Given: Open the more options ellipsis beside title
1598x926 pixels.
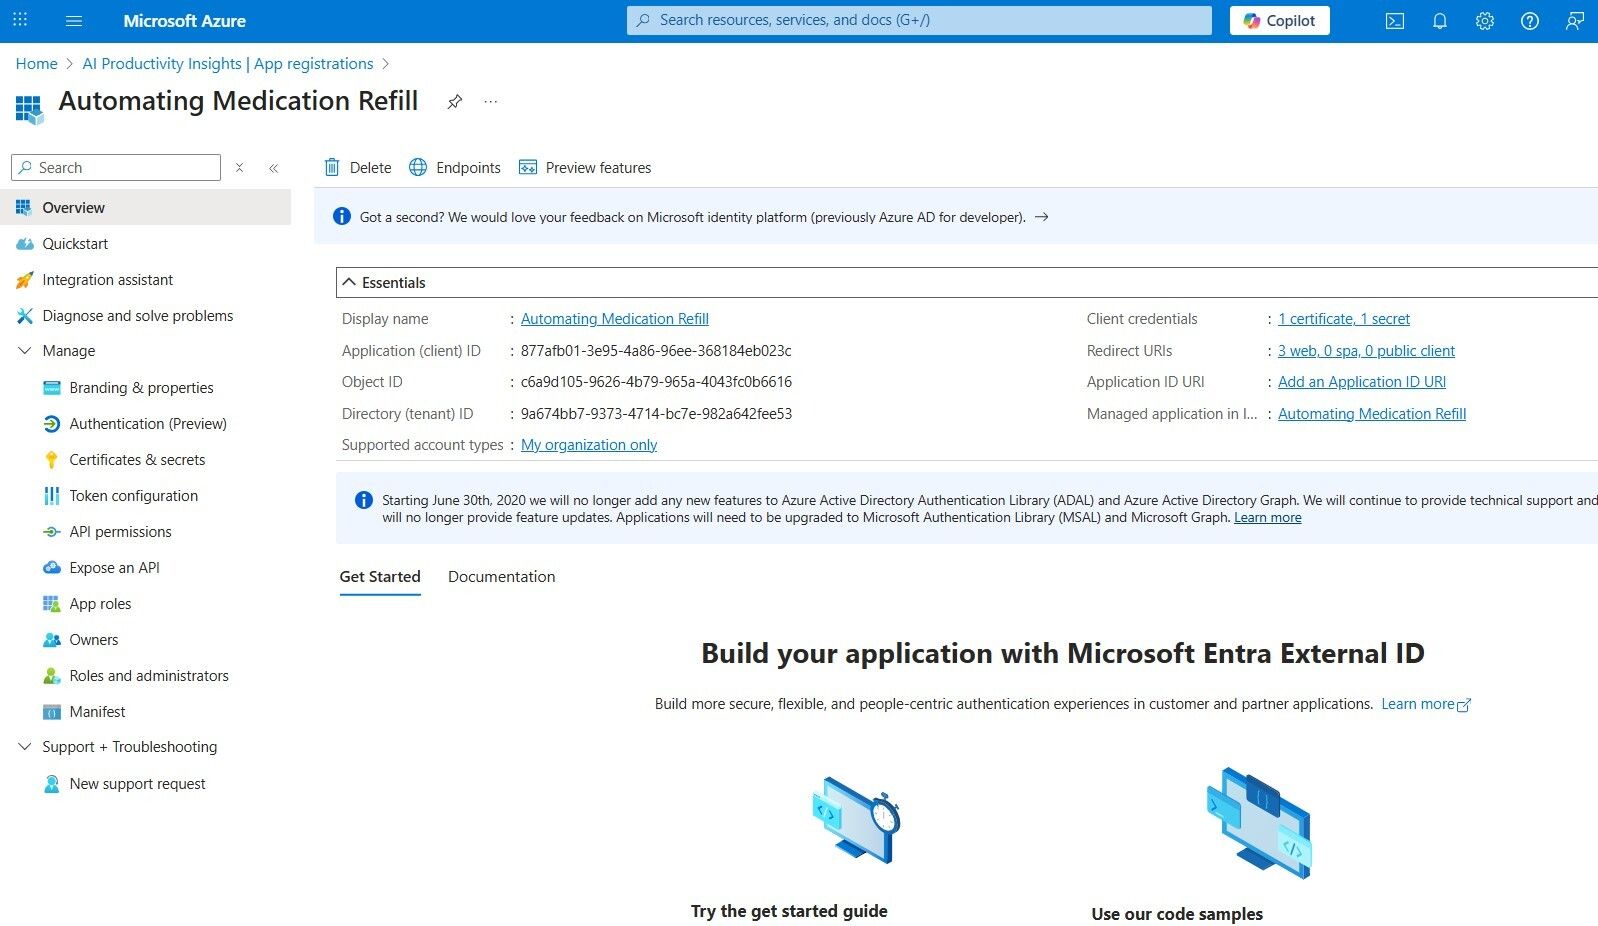Looking at the screenshot, I should 491,102.
